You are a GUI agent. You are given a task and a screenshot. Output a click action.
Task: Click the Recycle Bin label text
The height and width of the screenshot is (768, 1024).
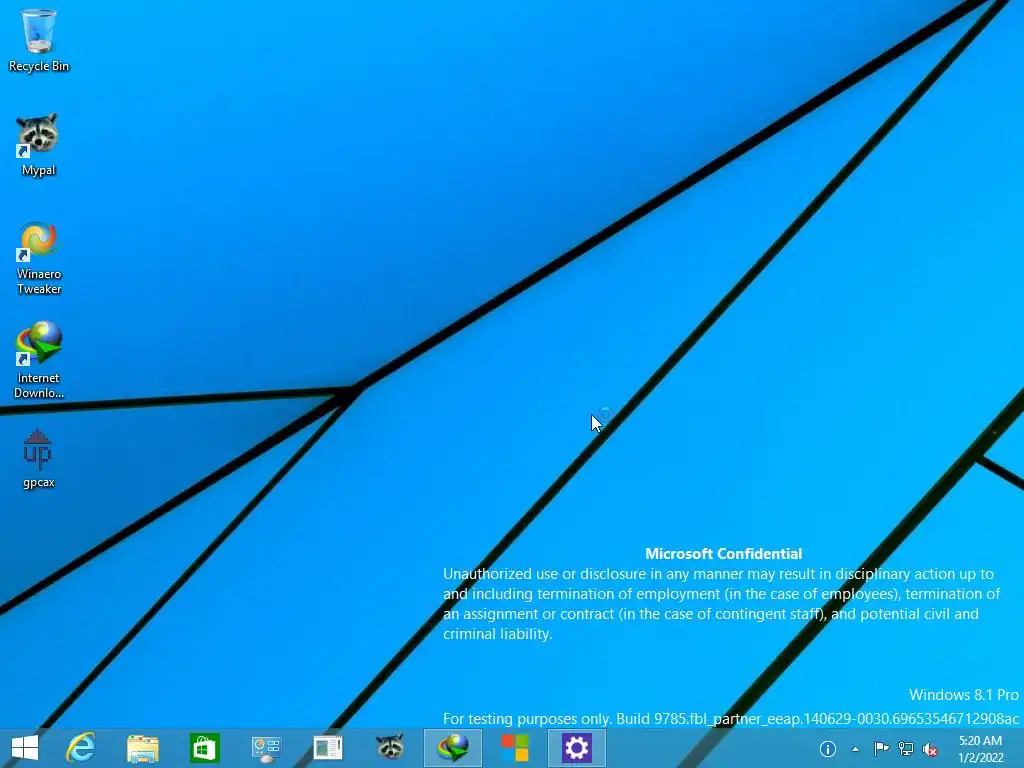click(x=39, y=66)
